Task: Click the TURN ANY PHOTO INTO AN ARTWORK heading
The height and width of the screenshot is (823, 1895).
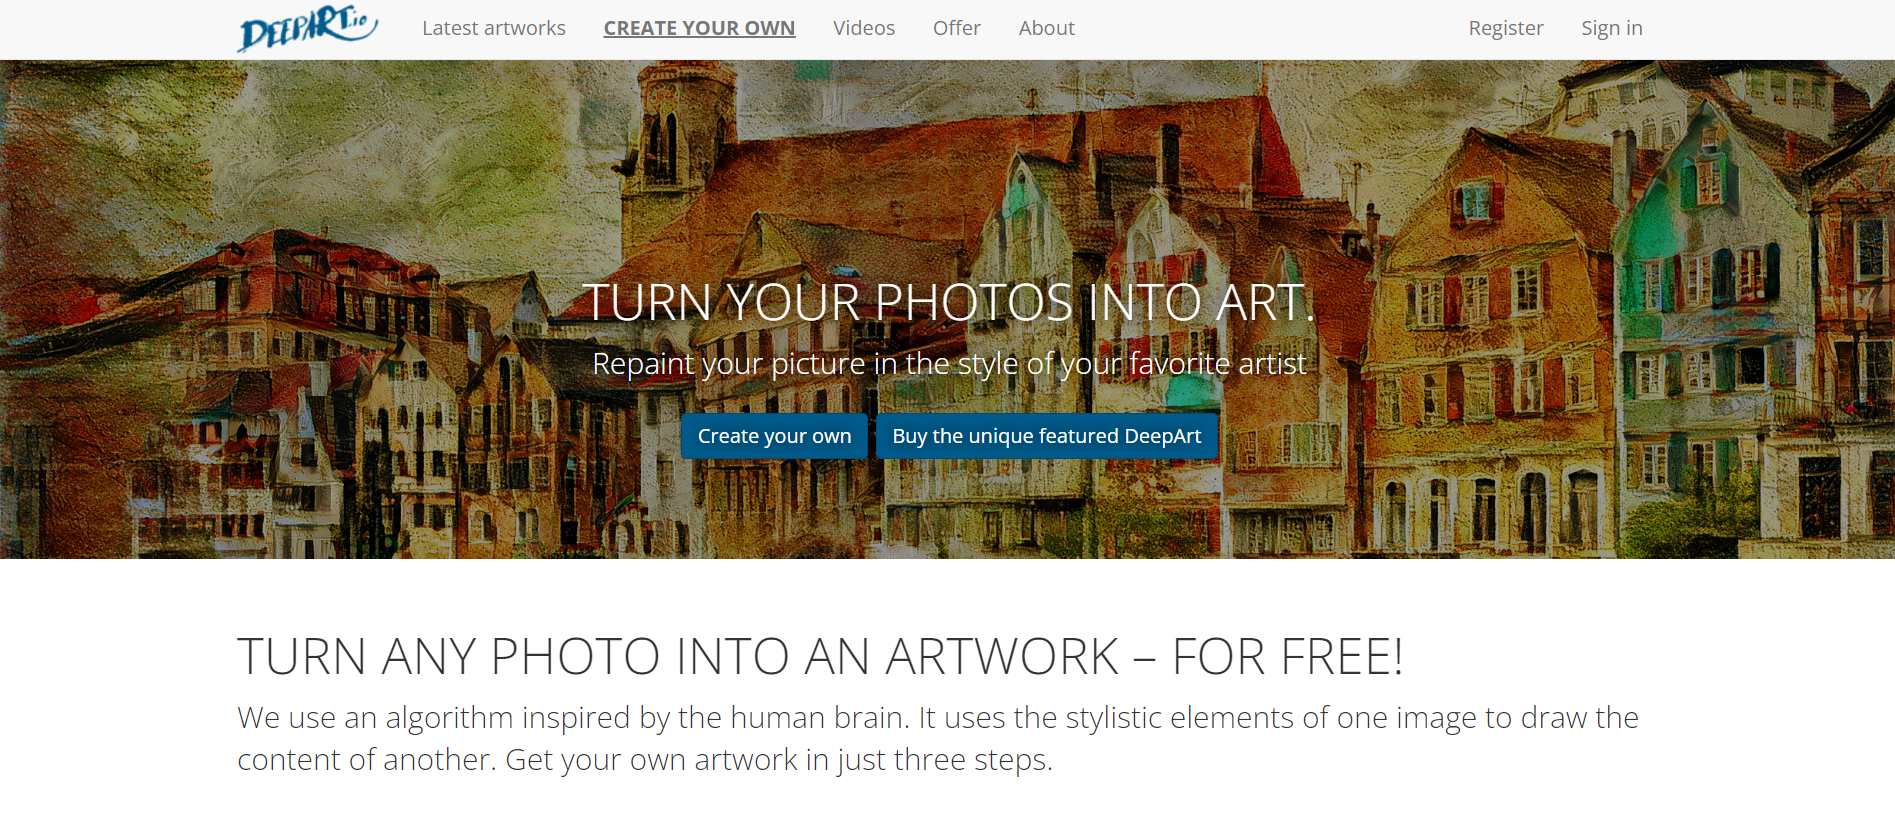Action: click(820, 657)
